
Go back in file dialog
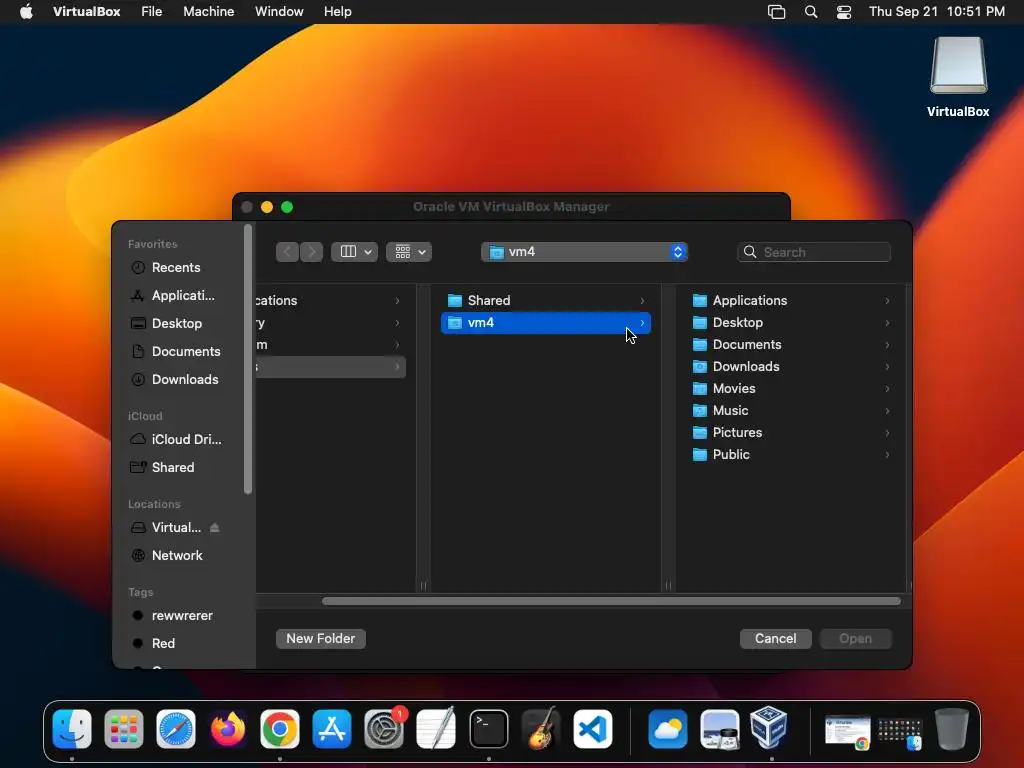(287, 252)
